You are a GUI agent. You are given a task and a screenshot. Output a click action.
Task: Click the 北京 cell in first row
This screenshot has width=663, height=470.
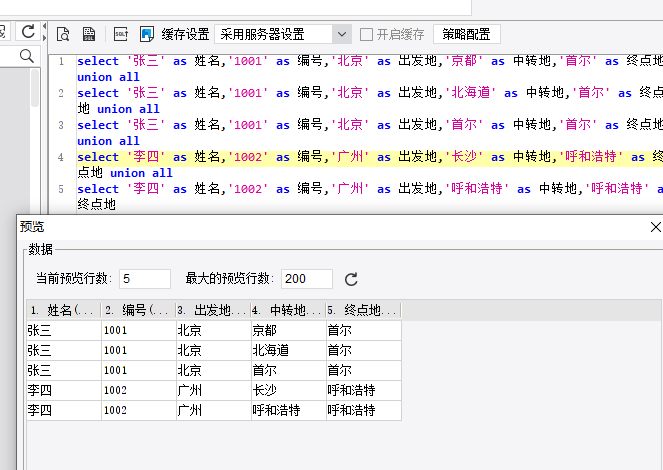coord(214,331)
